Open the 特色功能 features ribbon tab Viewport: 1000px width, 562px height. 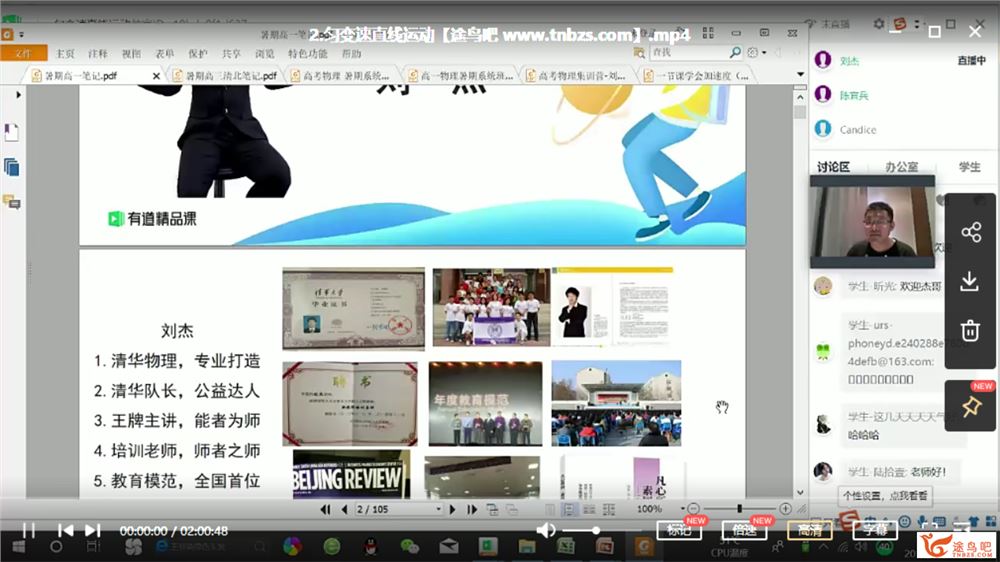(307, 54)
